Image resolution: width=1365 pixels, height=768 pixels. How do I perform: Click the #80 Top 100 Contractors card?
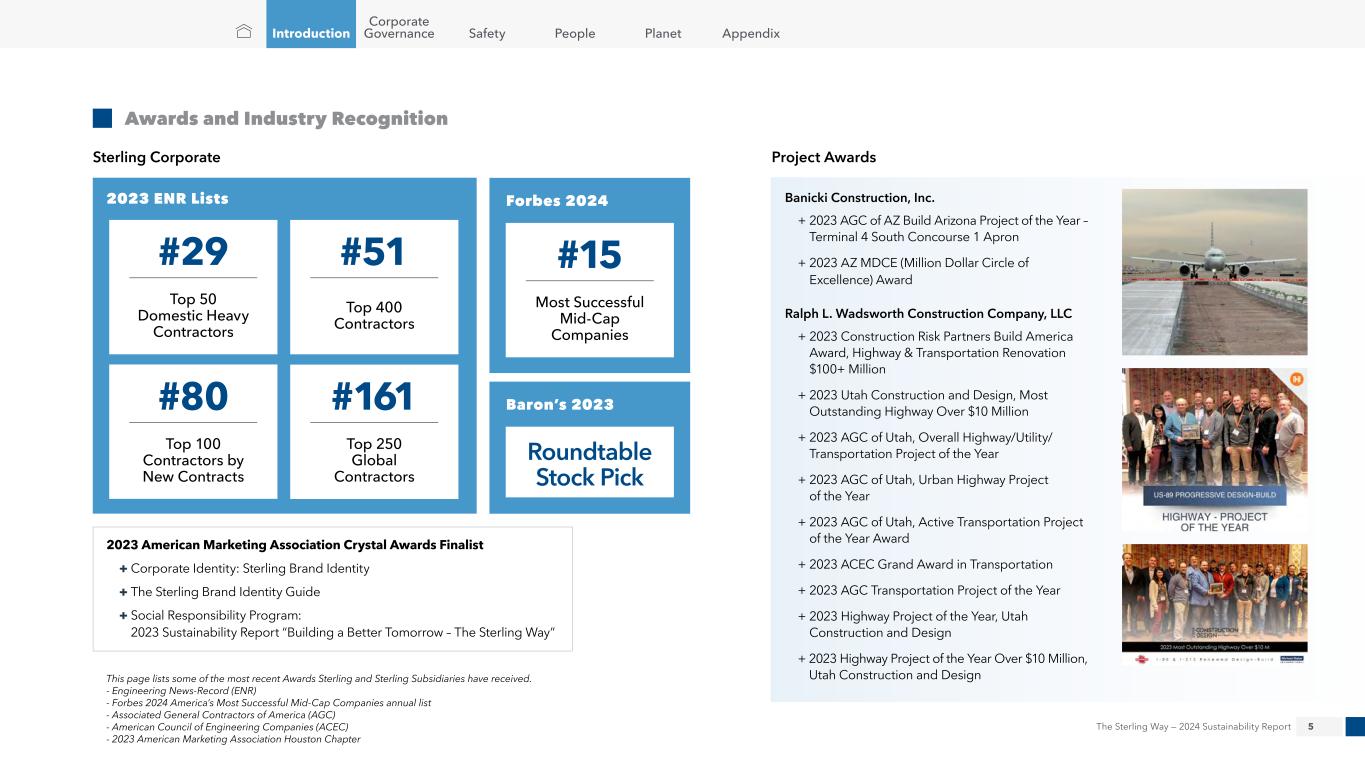tap(193, 431)
